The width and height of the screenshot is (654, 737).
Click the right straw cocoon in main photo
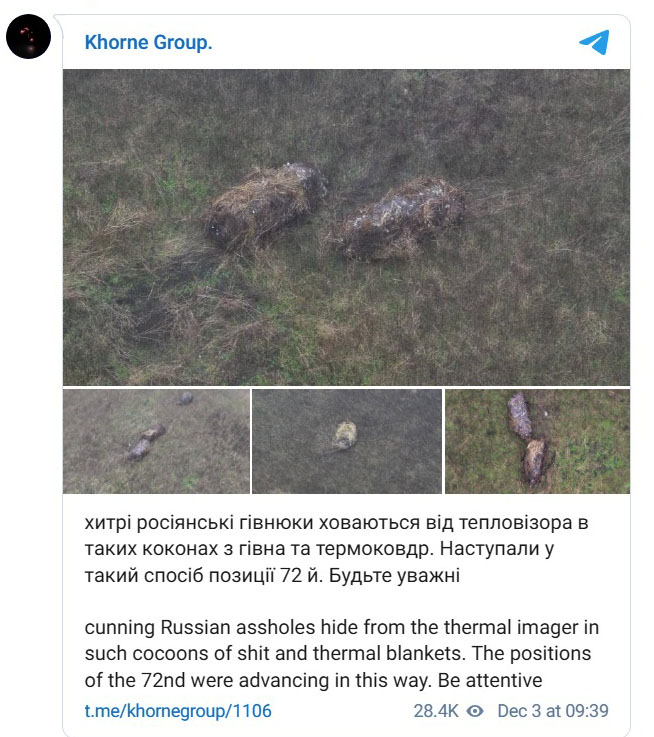tap(400, 218)
